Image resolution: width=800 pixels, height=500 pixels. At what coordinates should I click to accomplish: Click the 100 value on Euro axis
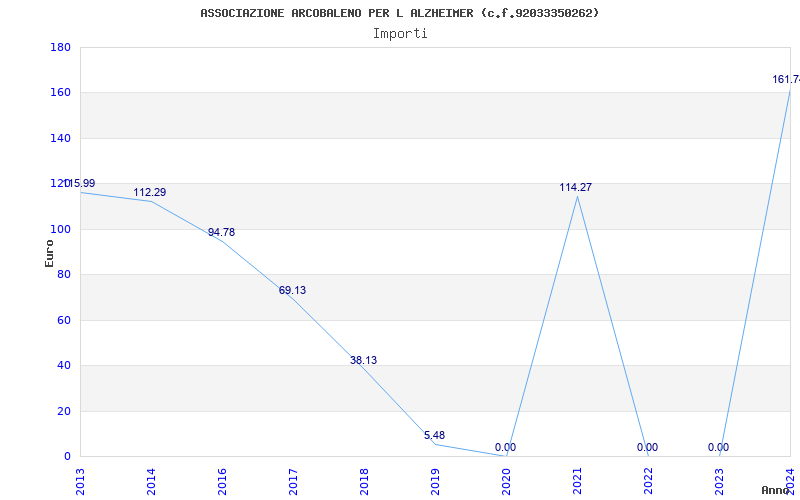tap(60, 229)
